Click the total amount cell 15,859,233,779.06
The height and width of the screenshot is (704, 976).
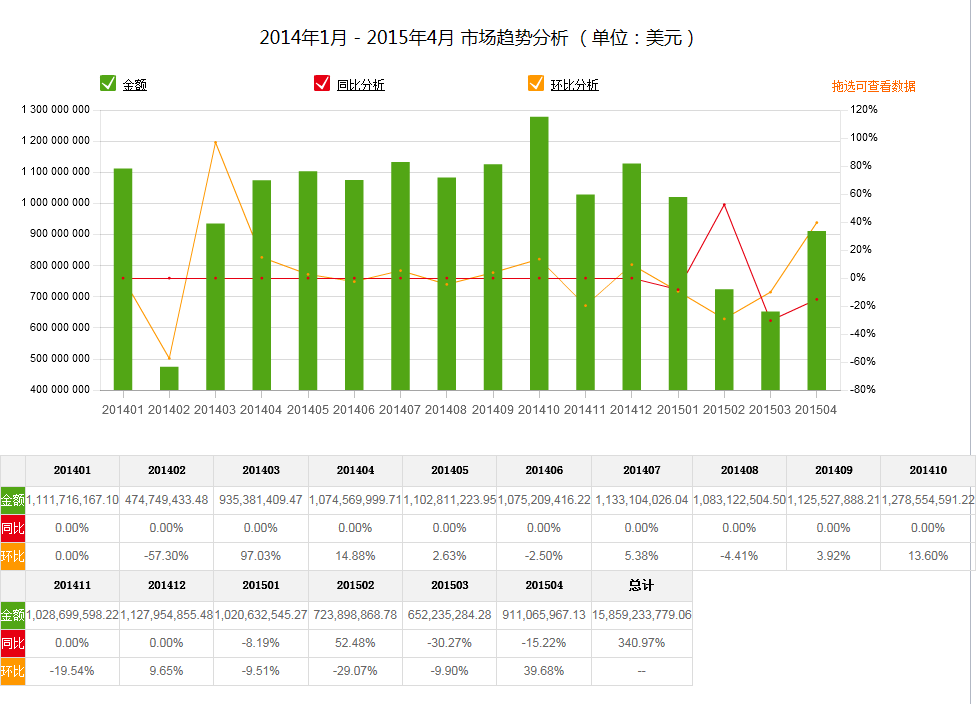click(x=641, y=615)
